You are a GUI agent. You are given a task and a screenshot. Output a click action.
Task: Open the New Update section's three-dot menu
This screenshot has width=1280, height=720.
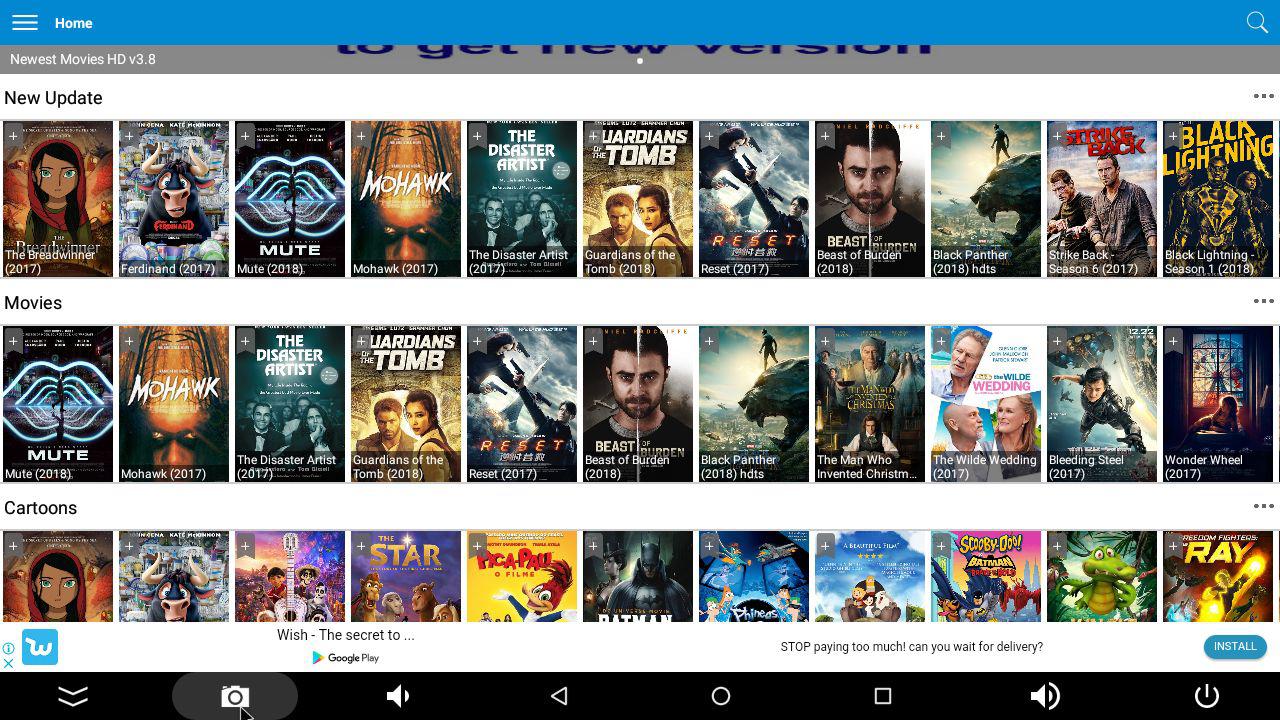[1263, 97]
